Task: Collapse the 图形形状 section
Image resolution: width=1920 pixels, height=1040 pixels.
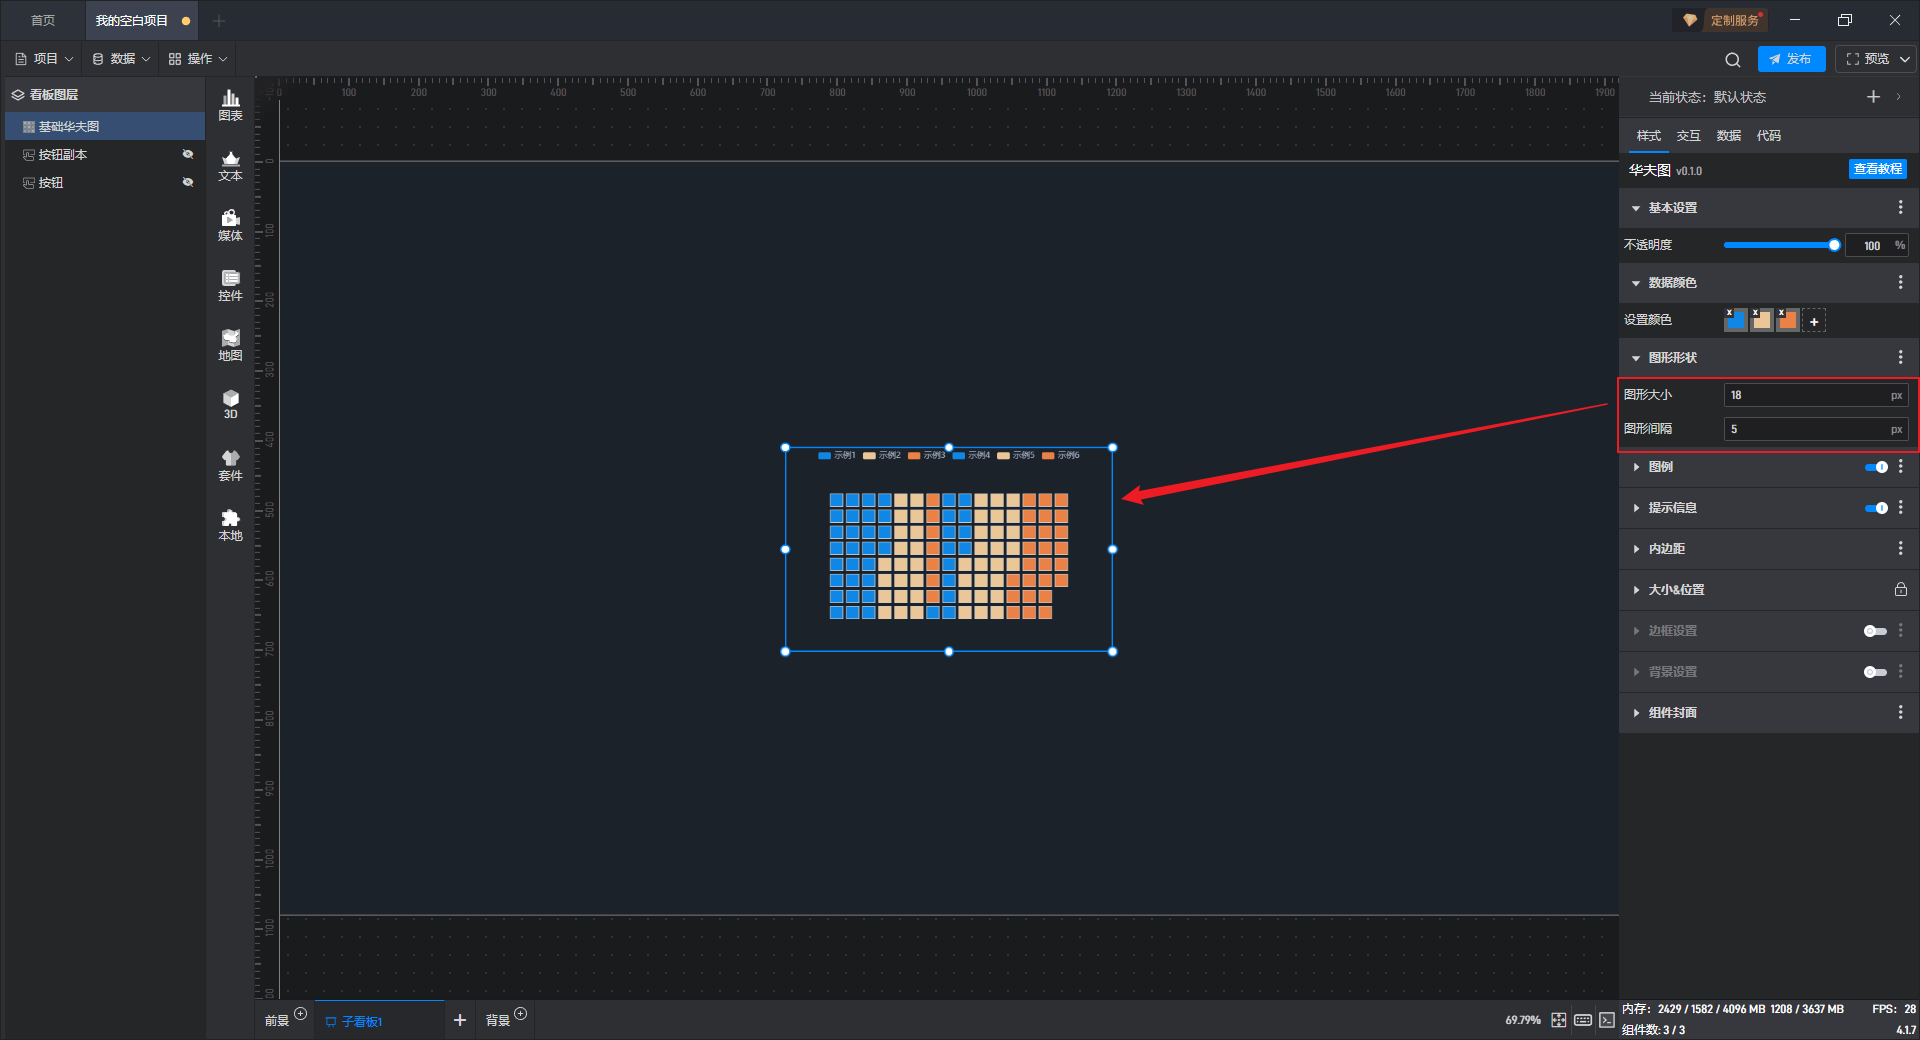Action: point(1636,358)
